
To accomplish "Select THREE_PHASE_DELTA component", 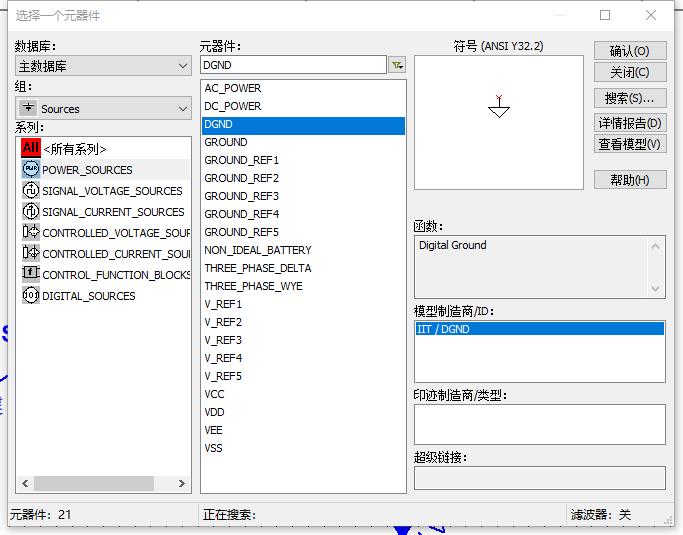I will coord(303,268).
